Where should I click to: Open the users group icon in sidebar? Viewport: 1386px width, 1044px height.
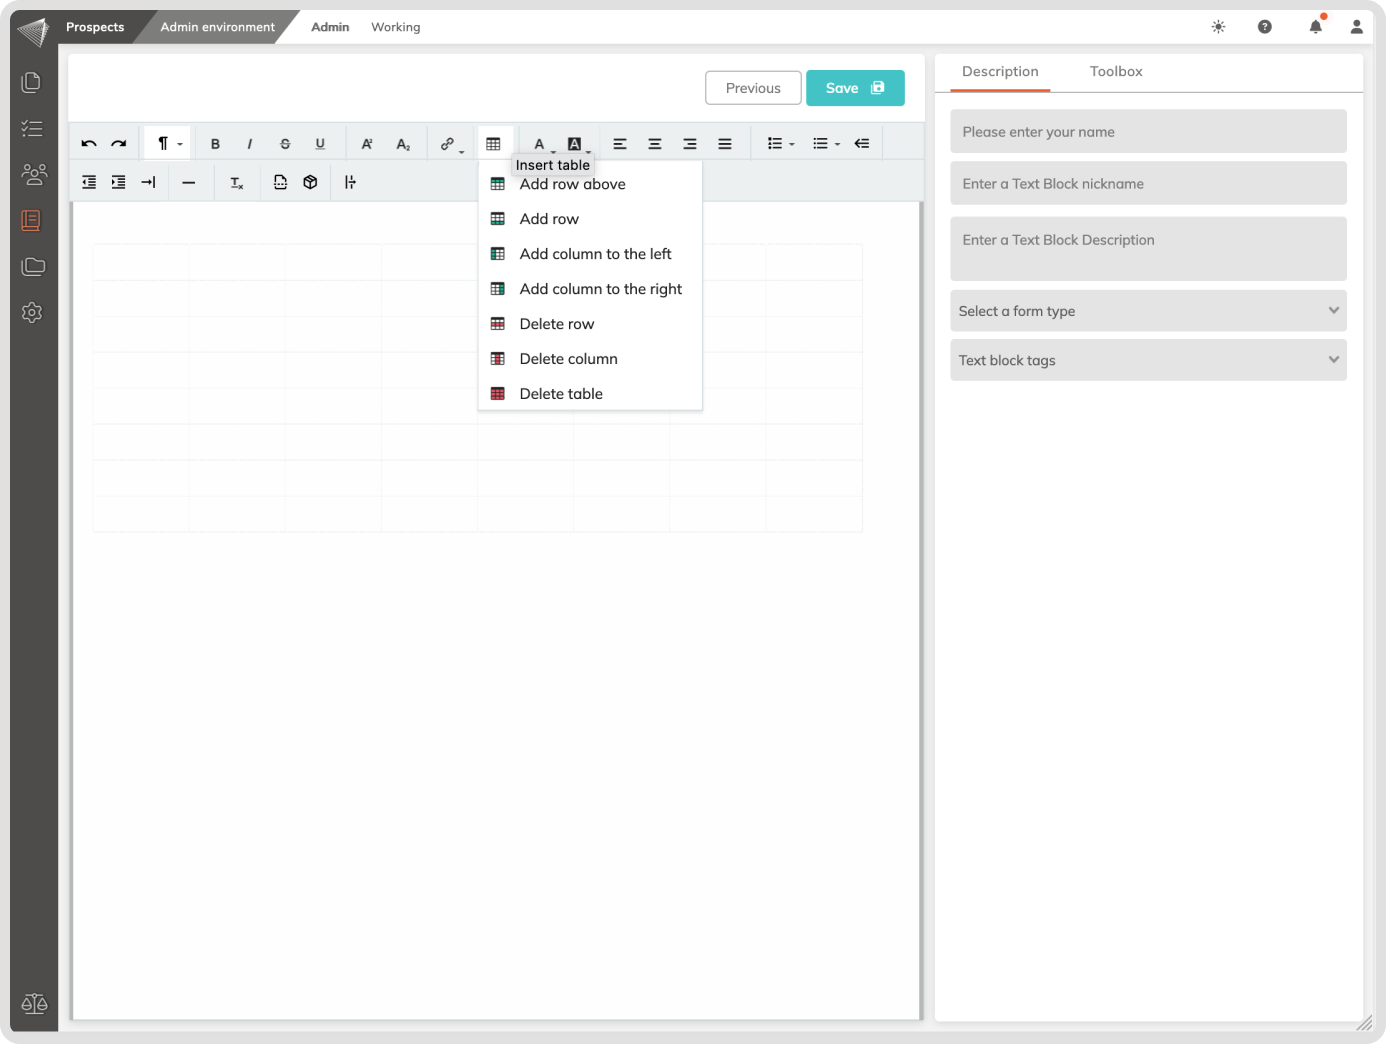click(x=33, y=174)
